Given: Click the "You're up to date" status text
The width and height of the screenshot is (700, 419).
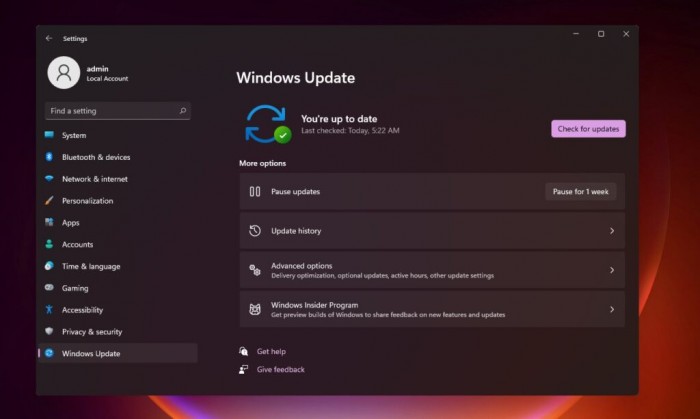Looking at the screenshot, I should pos(339,119).
